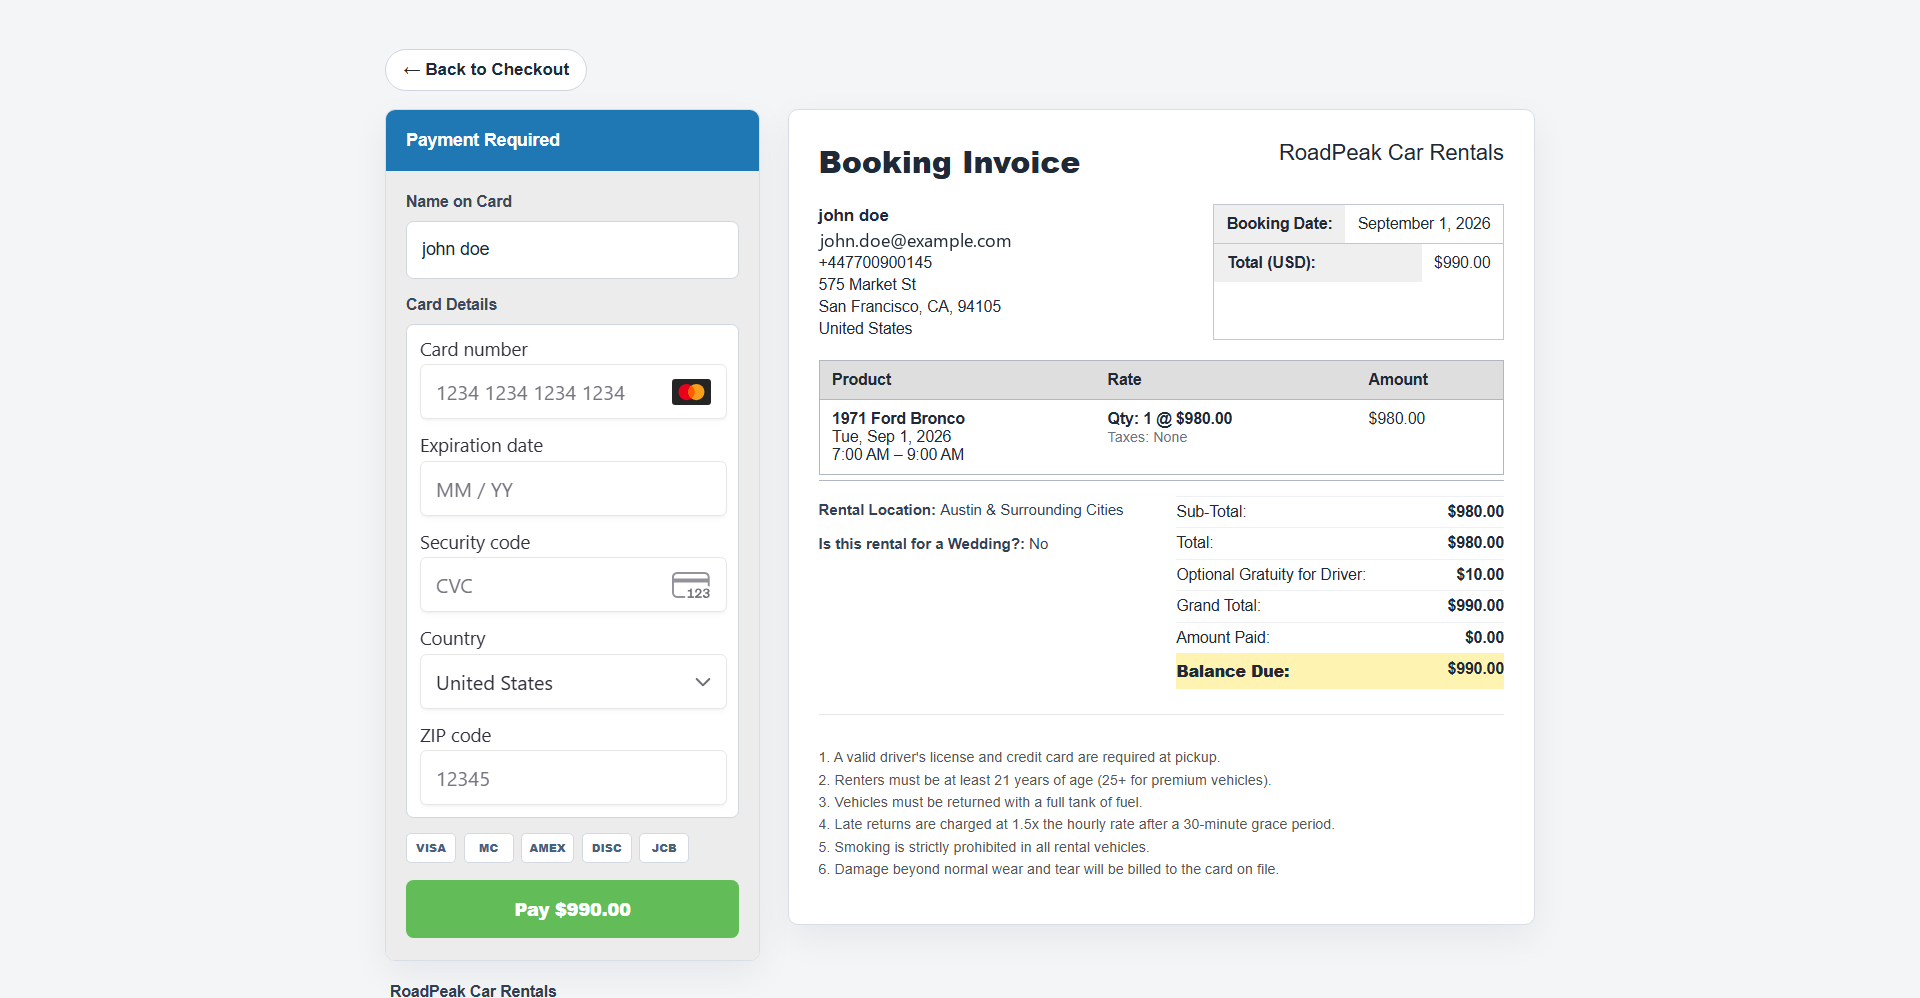Click the Amount Paid $0.00 value
The width and height of the screenshot is (1920, 998).
coord(1484,638)
